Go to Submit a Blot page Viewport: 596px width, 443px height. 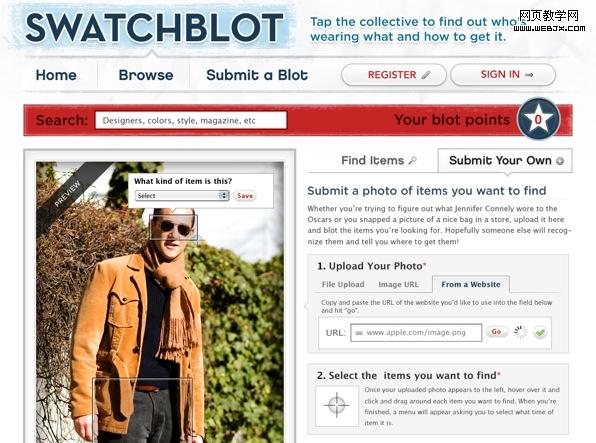[257, 75]
